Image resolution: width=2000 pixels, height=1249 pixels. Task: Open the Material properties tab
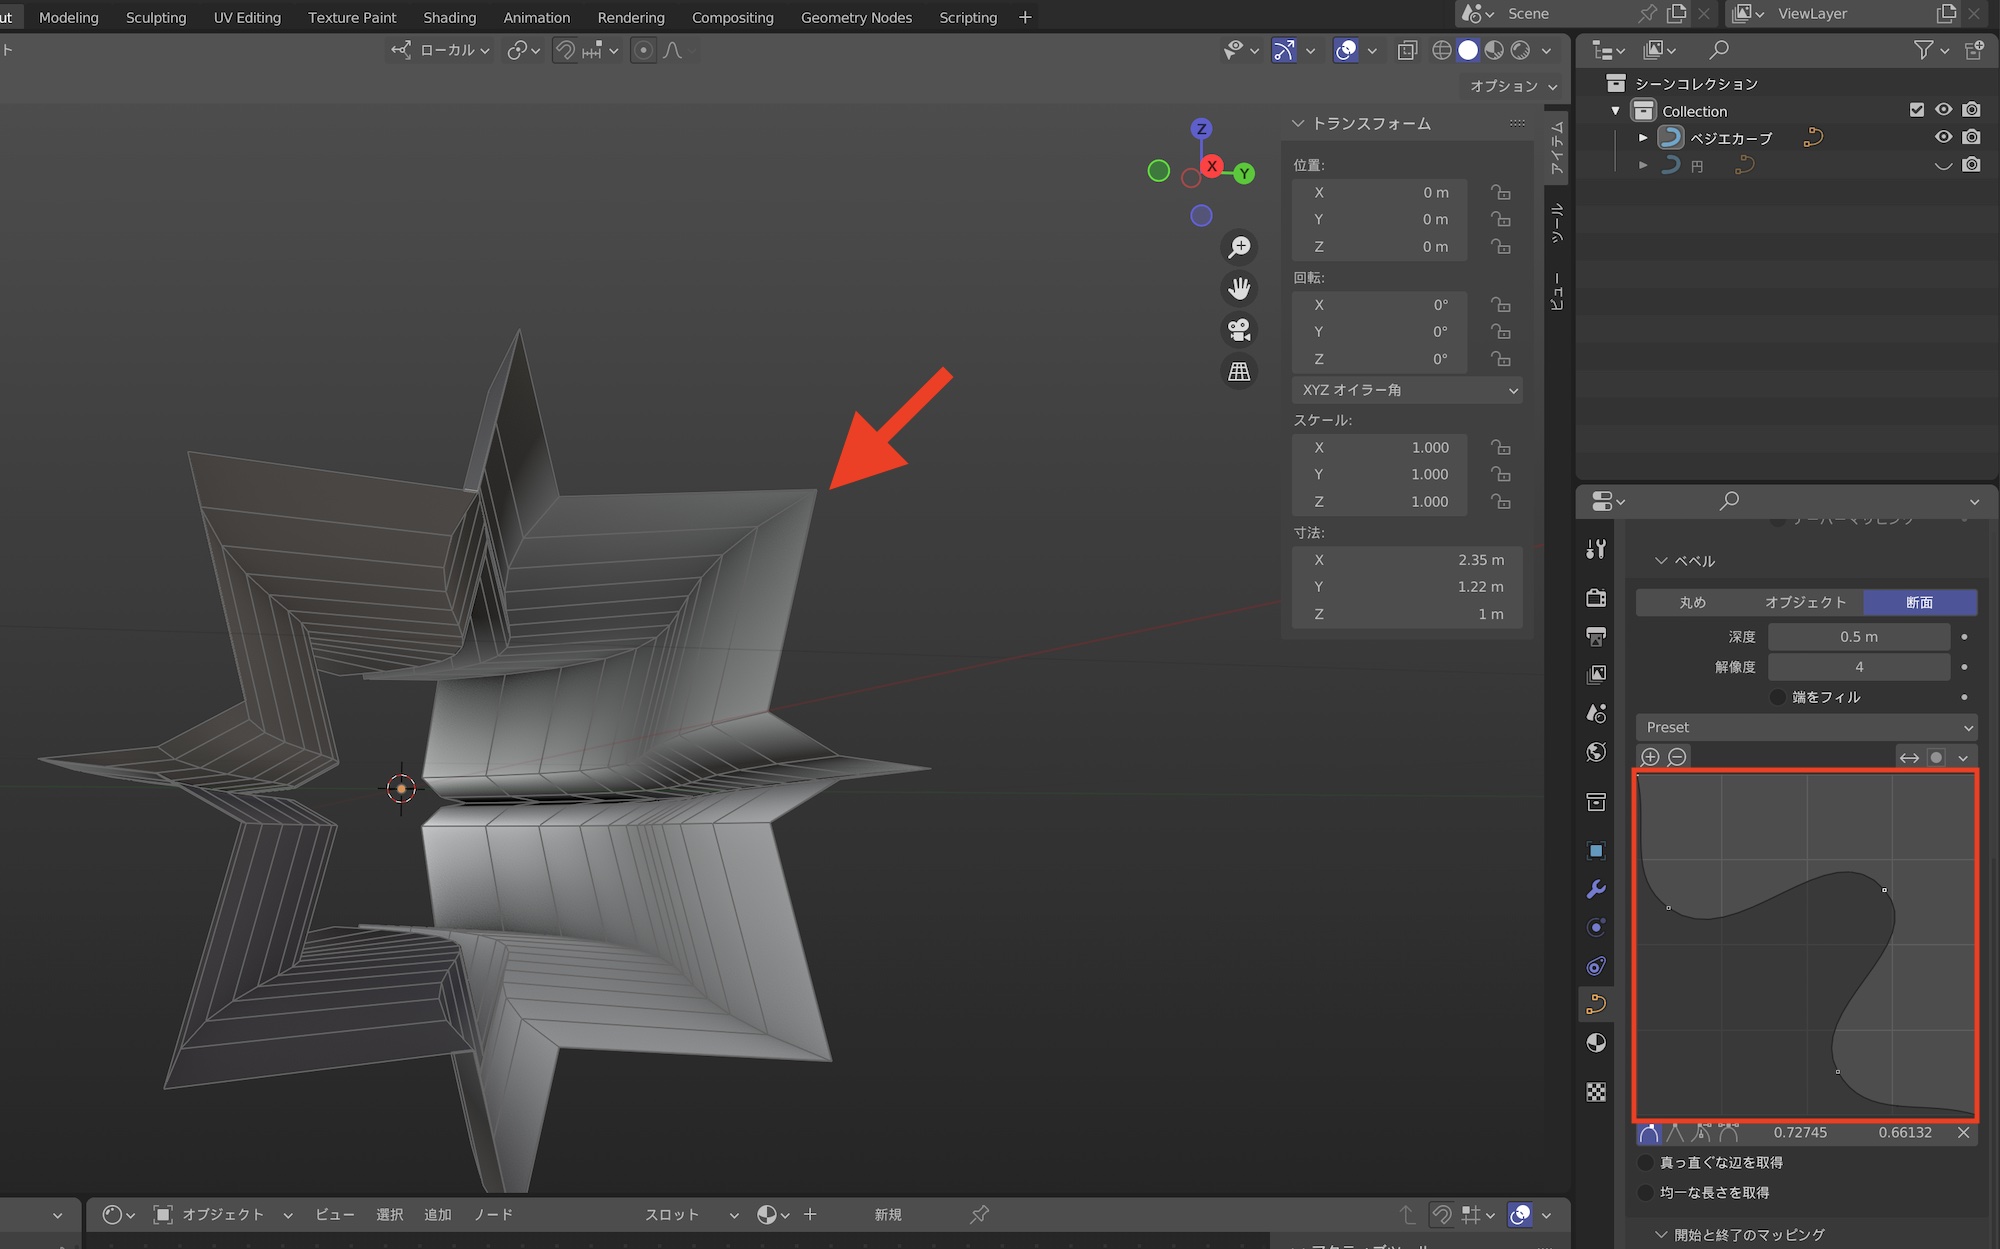pos(1596,1043)
